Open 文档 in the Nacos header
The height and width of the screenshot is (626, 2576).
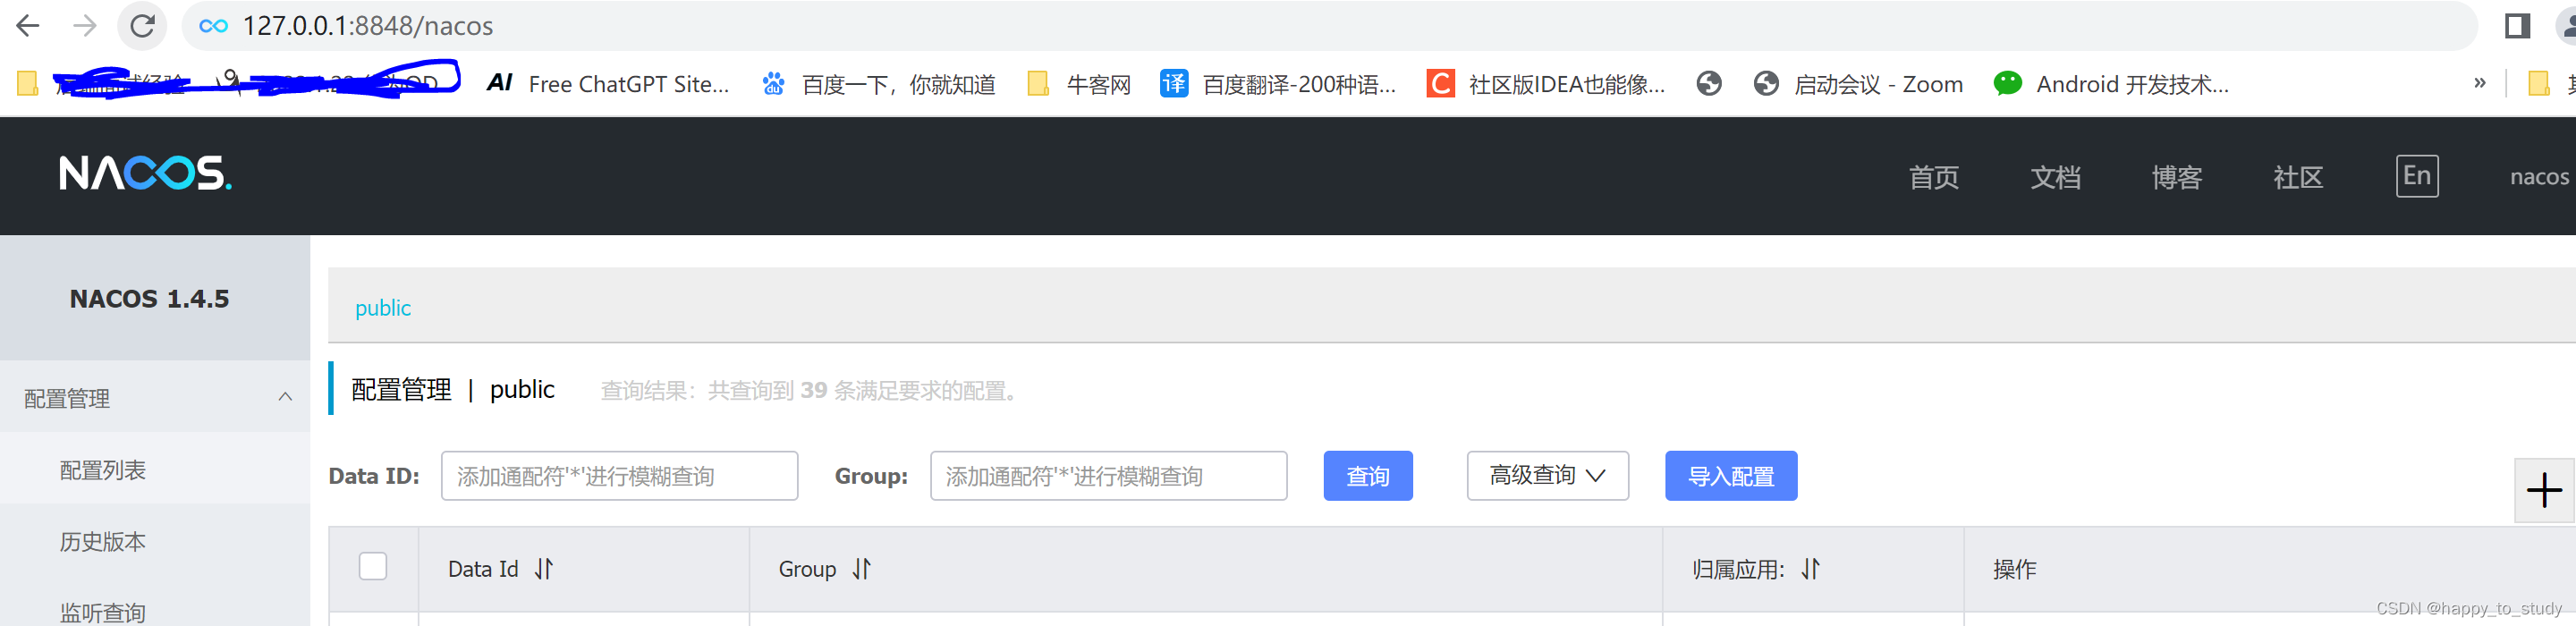(2055, 177)
